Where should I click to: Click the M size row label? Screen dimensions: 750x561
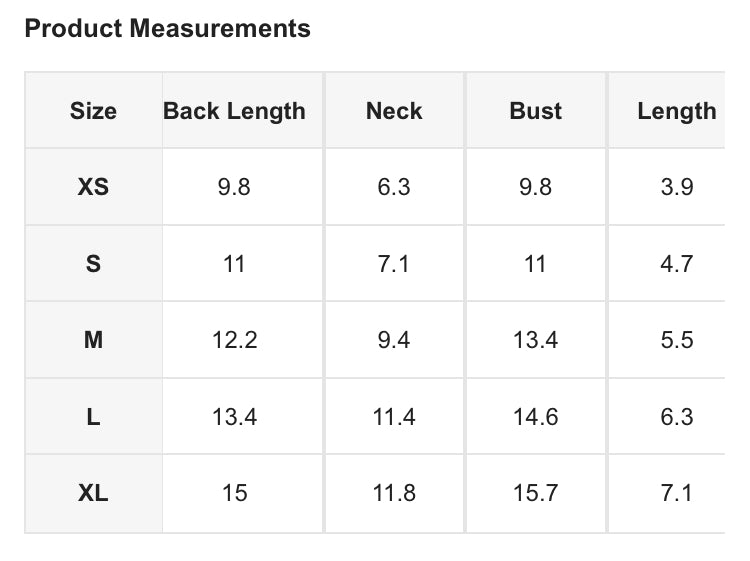point(93,340)
